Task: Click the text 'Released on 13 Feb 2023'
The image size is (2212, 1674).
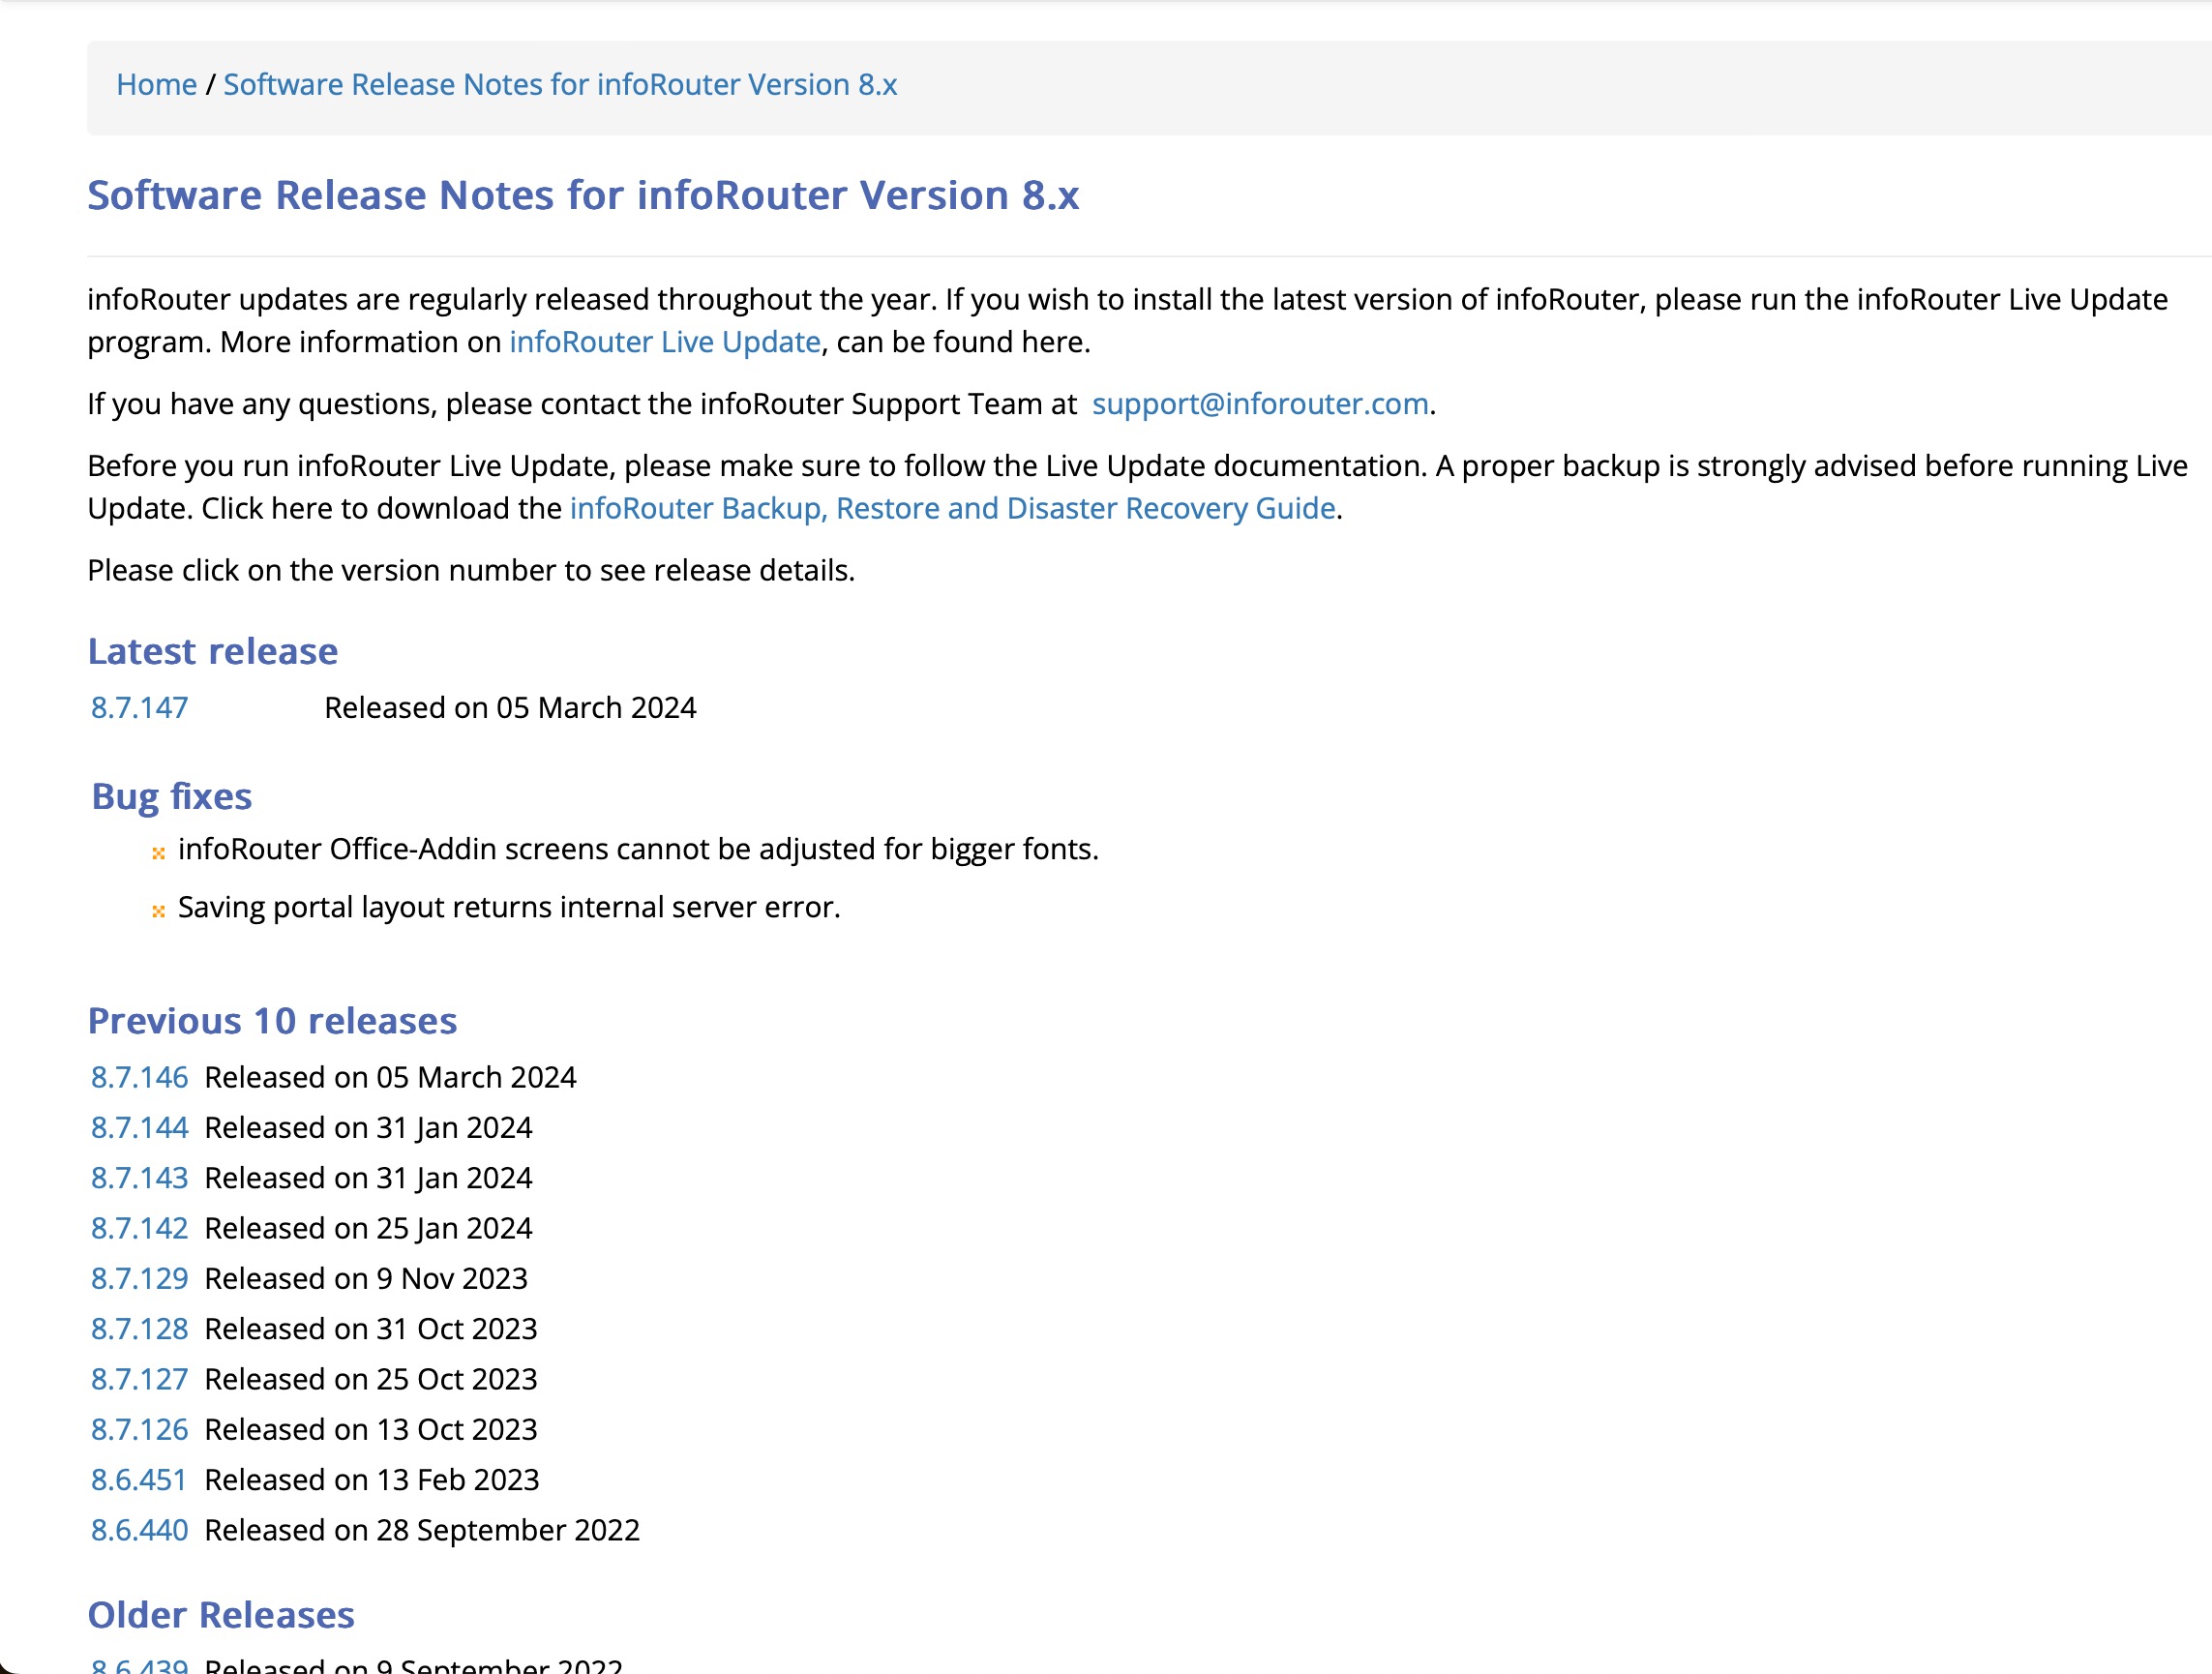Action: click(x=372, y=1480)
